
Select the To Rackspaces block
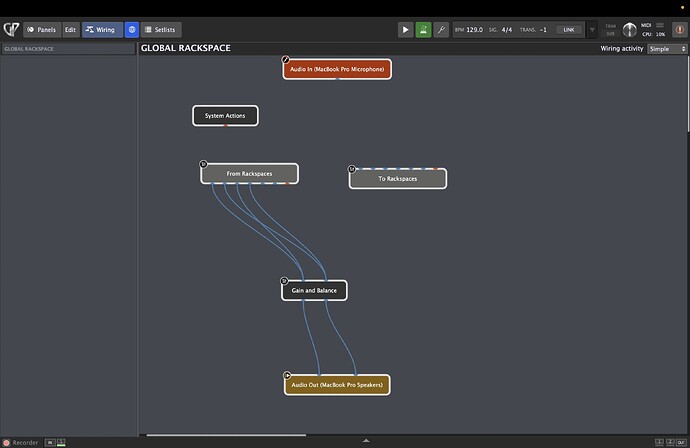[x=398, y=179]
